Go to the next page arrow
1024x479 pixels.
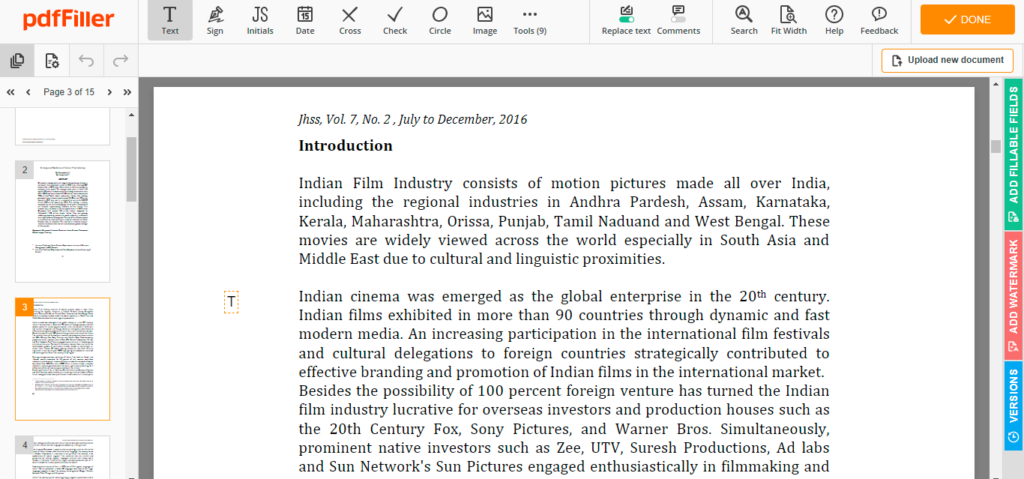pos(109,92)
